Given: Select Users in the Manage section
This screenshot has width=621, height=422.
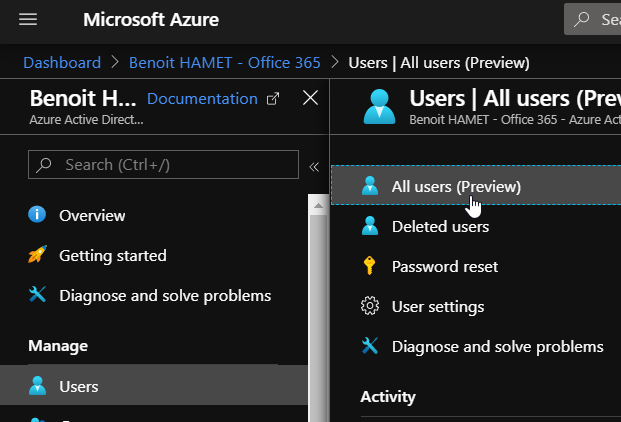Looking at the screenshot, I should tap(79, 386).
